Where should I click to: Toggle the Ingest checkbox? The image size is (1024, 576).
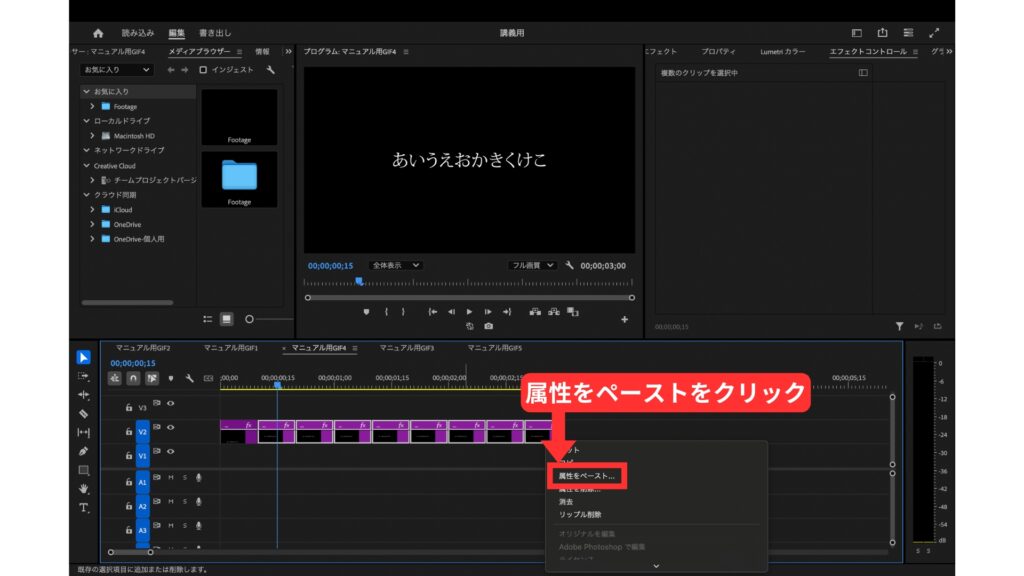pyautogui.click(x=203, y=70)
